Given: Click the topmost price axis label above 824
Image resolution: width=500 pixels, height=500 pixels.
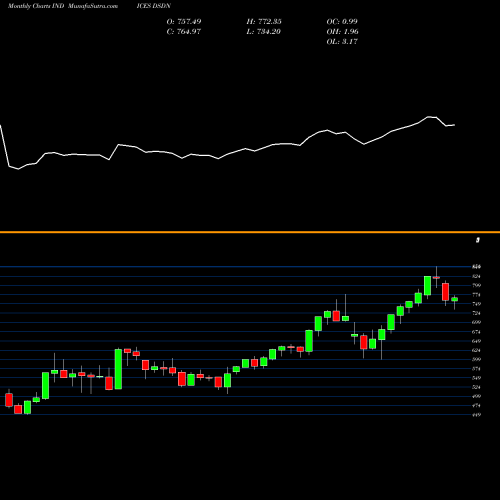Looking at the screenshot, I should click(476, 267).
